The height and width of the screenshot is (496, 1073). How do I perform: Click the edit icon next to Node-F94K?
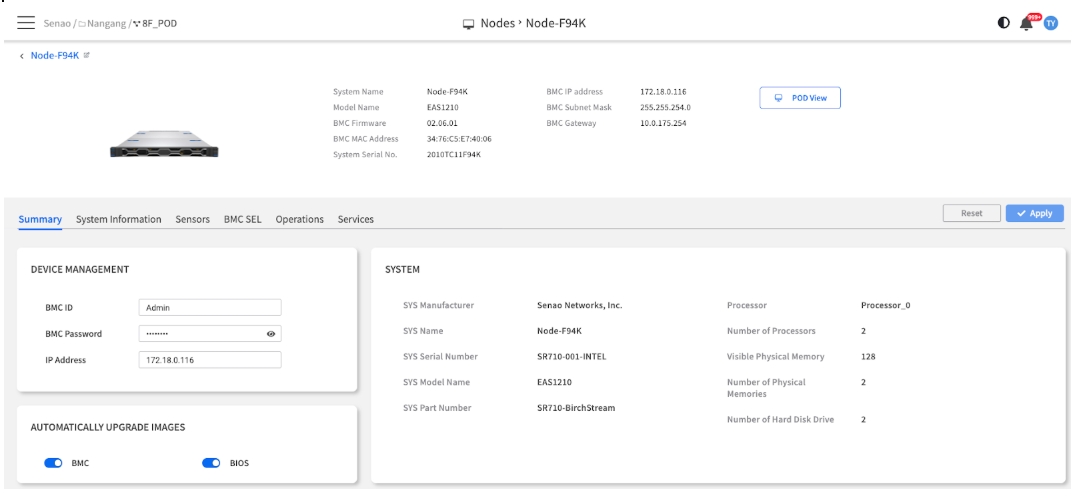tap(85, 56)
